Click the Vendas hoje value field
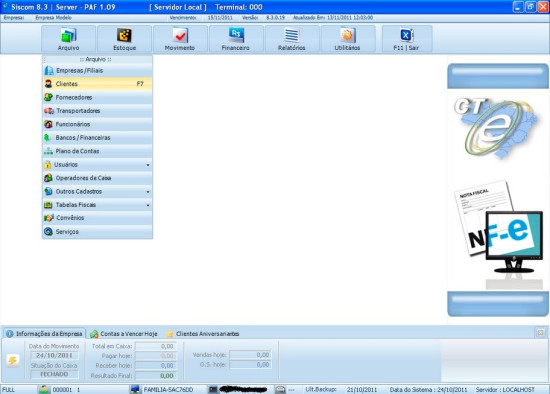550x394 pixels. point(250,355)
